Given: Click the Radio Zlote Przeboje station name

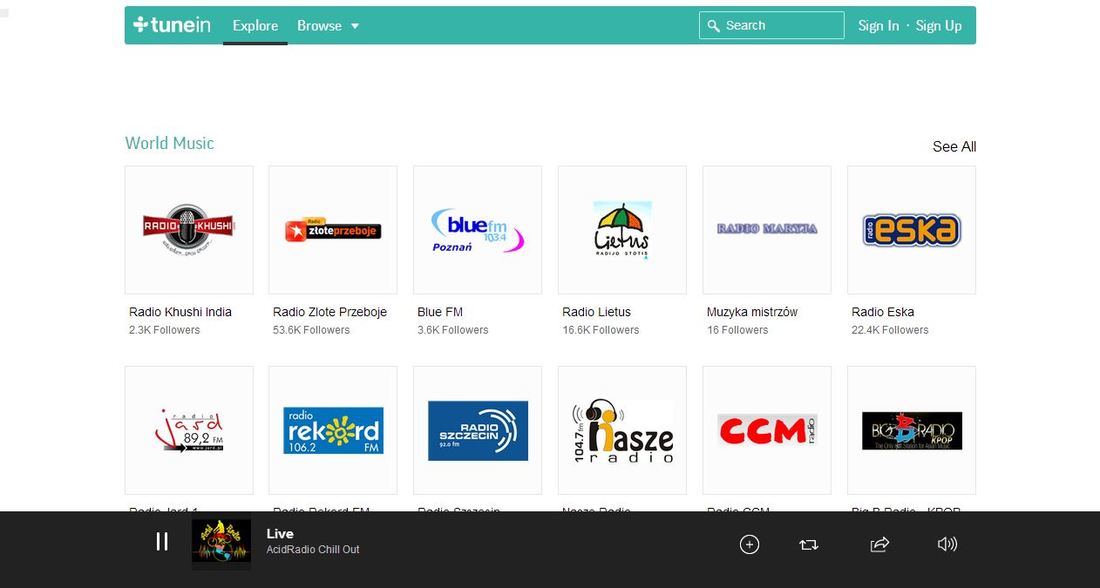Looking at the screenshot, I should (x=330, y=312).
